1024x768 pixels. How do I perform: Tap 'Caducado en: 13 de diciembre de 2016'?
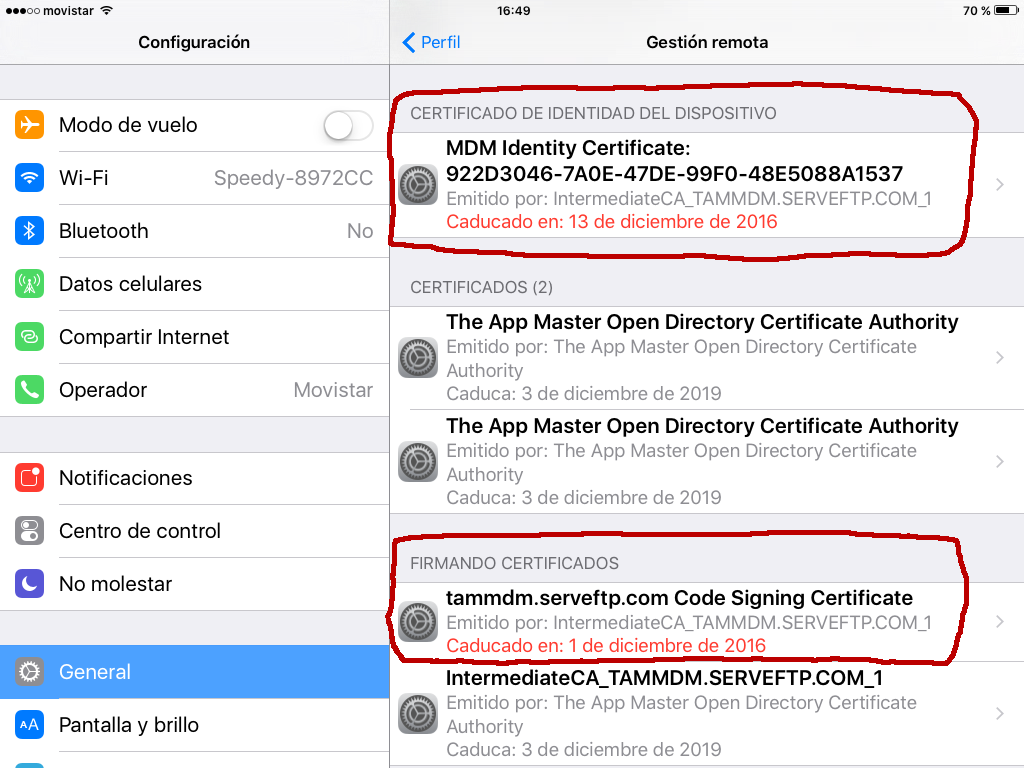[x=612, y=222]
